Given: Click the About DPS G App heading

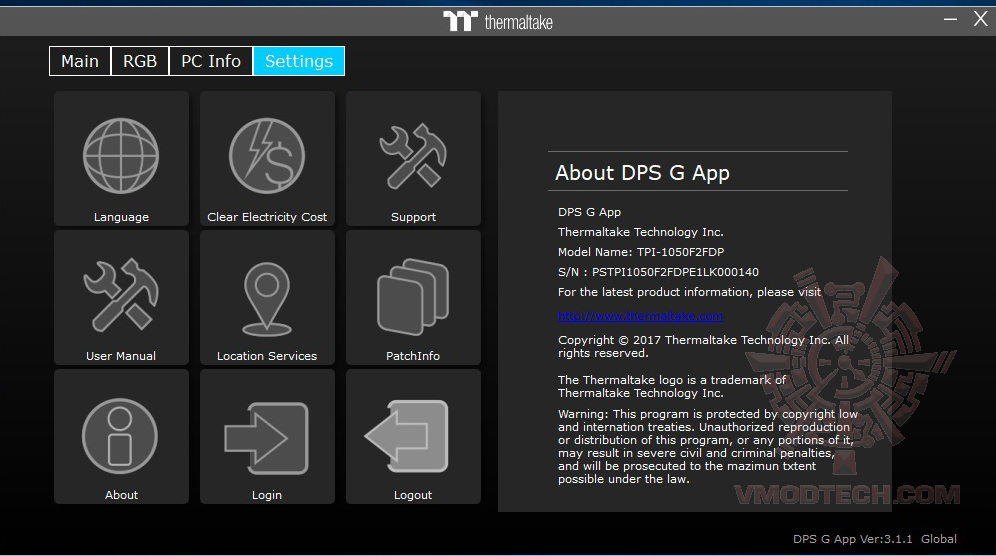Looking at the screenshot, I should coord(642,173).
